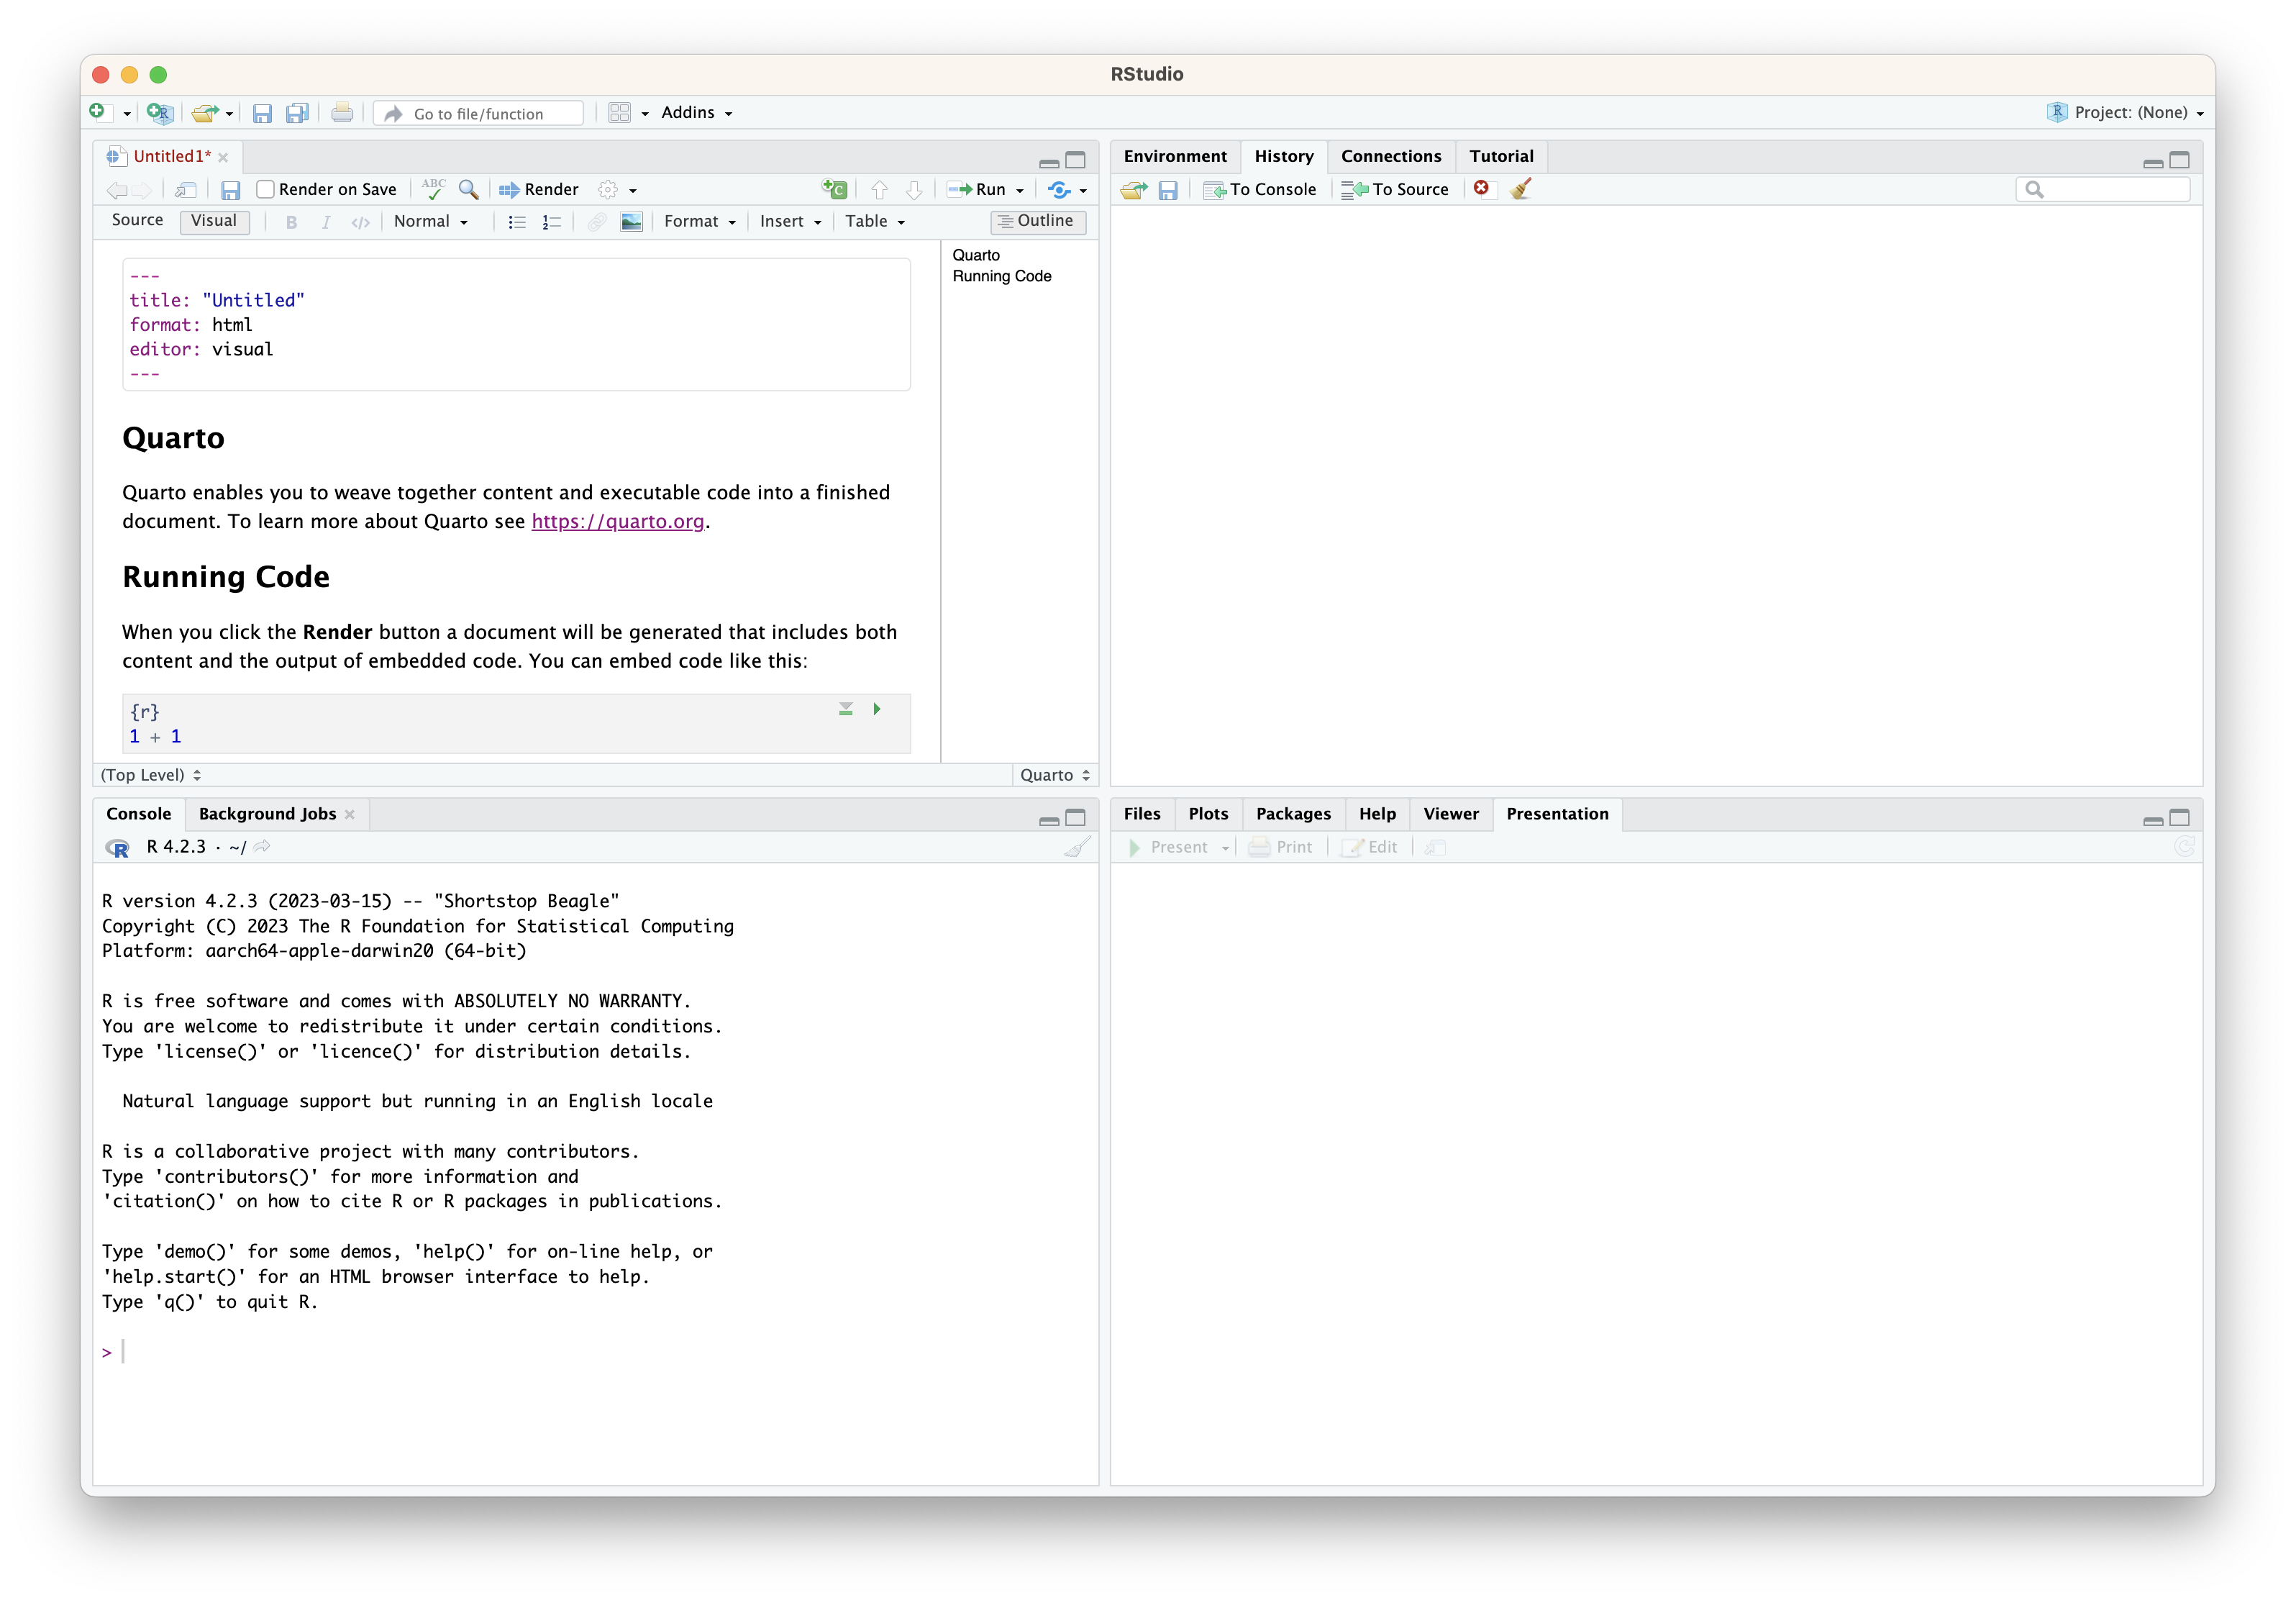Switch editor to Source mode
The image size is (2296, 1603).
(x=137, y=220)
